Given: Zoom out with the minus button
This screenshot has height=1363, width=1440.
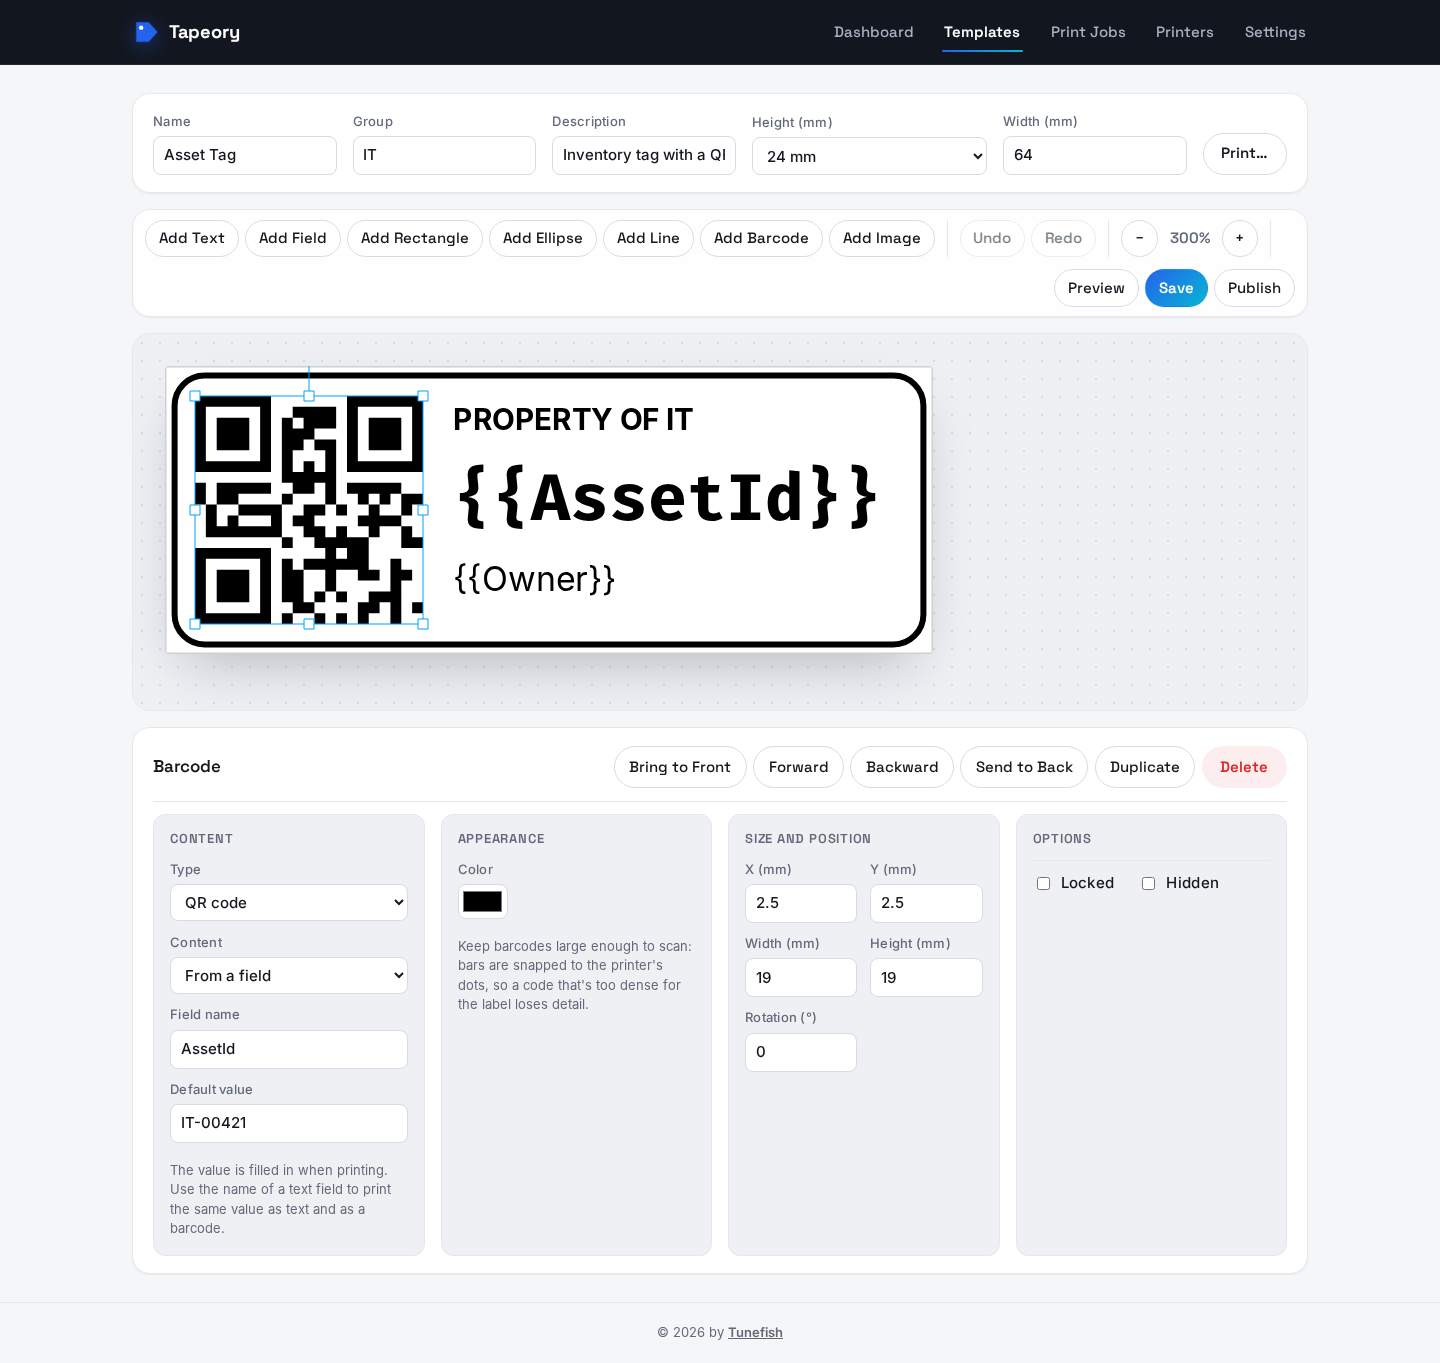Looking at the screenshot, I should pos(1139,238).
